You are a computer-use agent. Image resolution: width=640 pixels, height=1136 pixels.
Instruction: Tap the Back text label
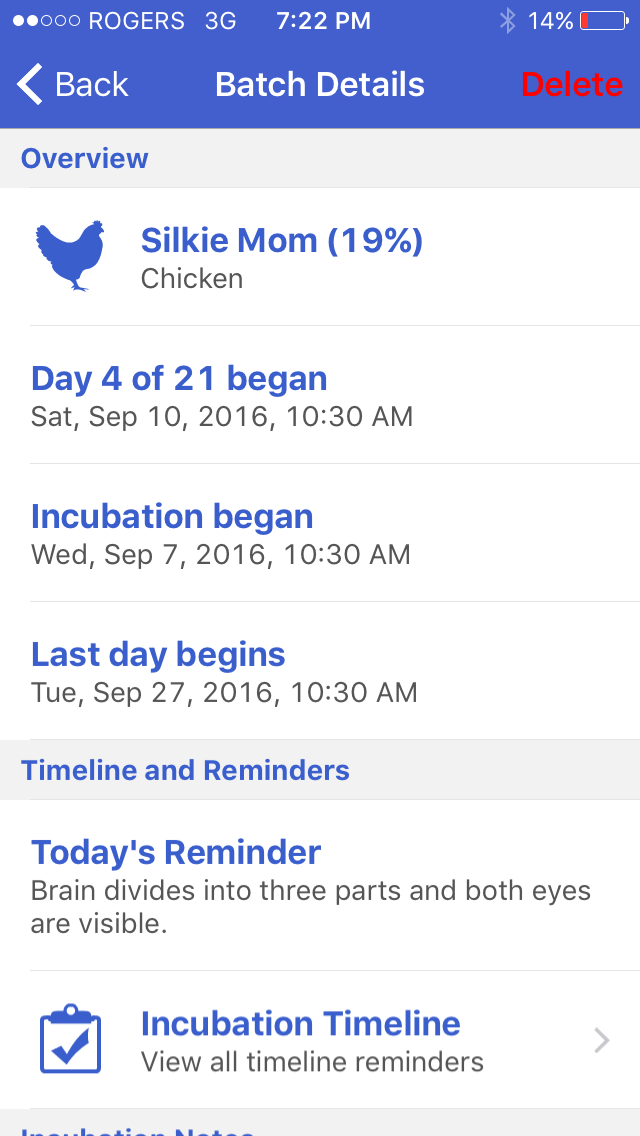pyautogui.click(x=92, y=85)
